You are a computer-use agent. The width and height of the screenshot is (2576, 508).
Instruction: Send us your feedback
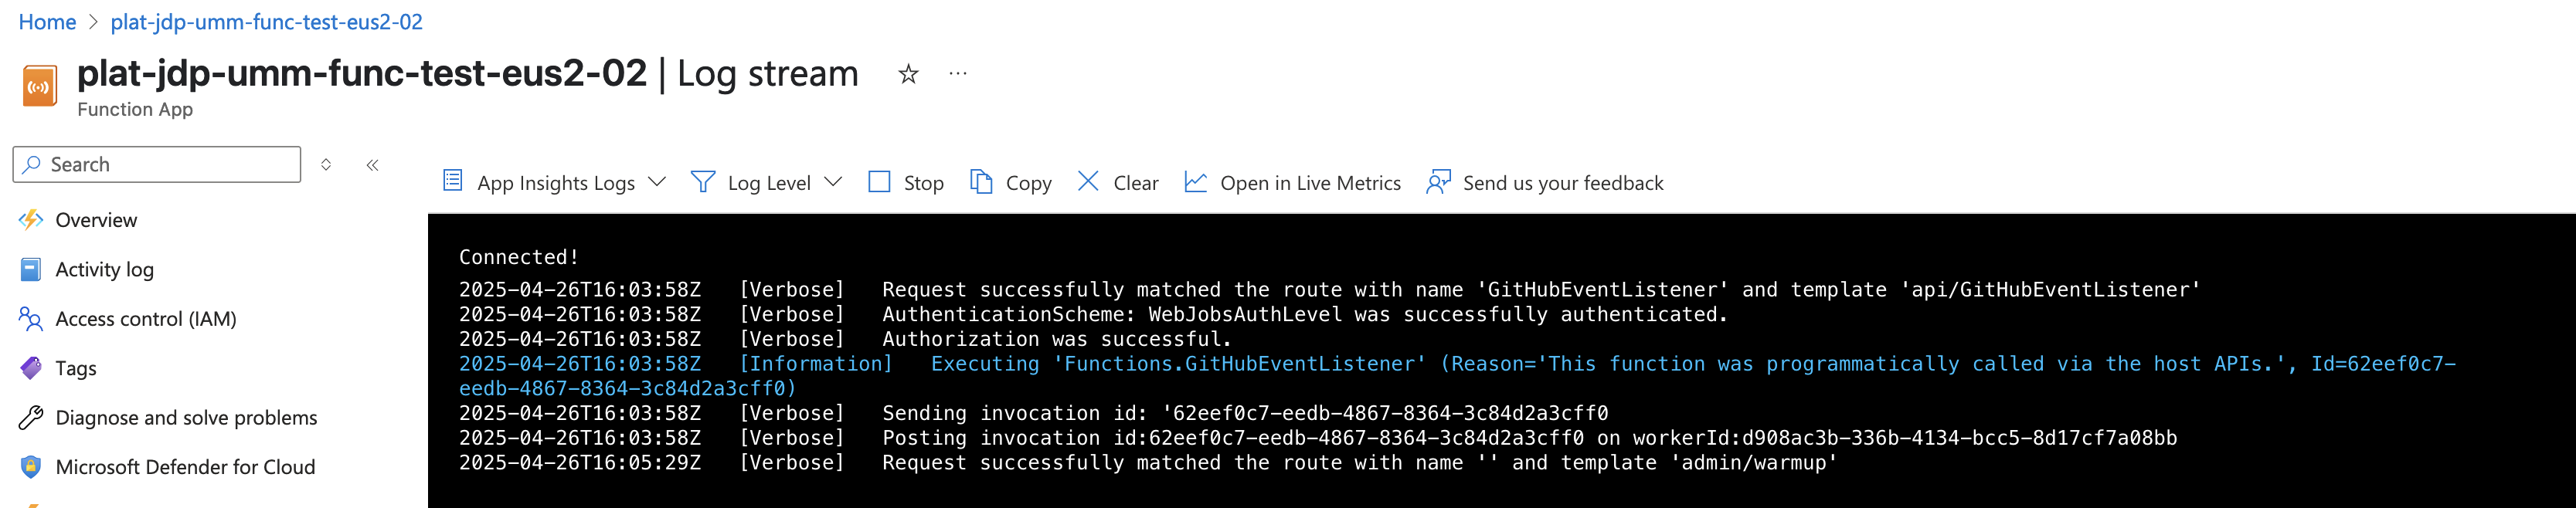coord(1545,182)
